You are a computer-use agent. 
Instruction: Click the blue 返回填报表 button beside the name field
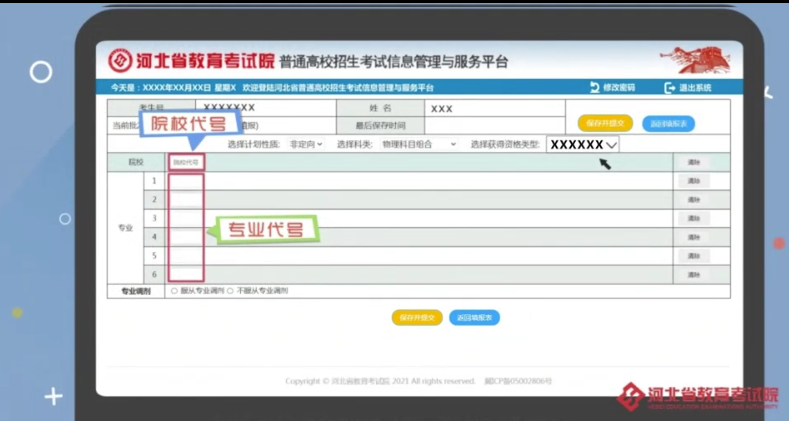click(668, 124)
